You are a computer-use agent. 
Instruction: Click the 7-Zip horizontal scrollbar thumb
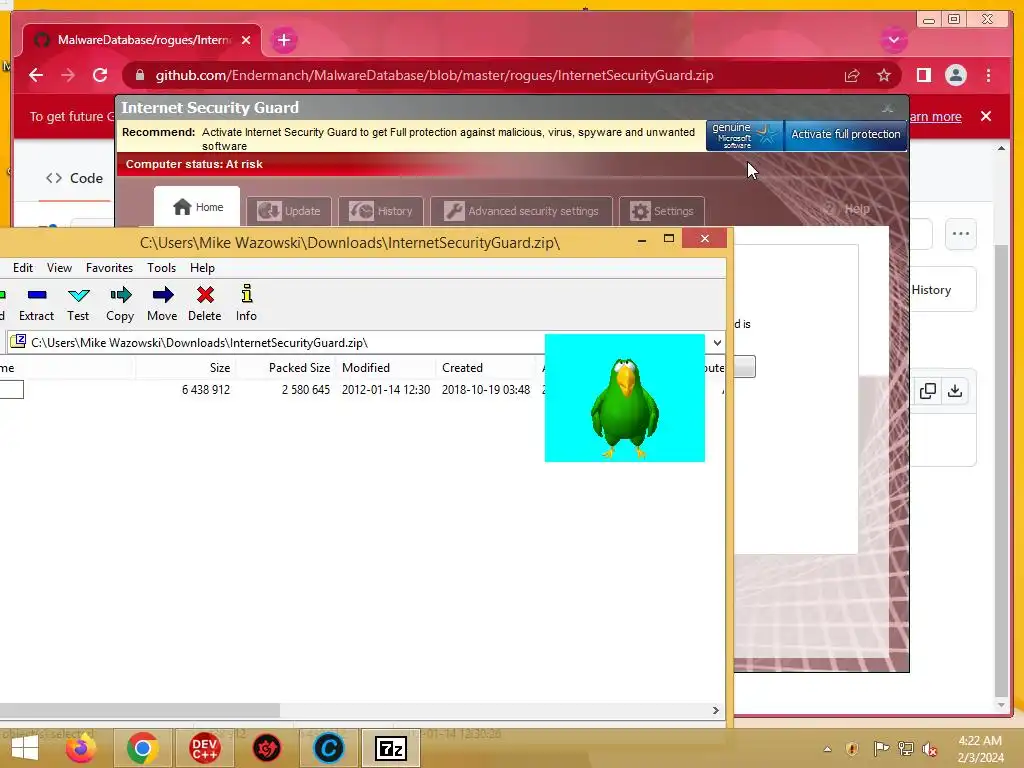[x=140, y=711]
